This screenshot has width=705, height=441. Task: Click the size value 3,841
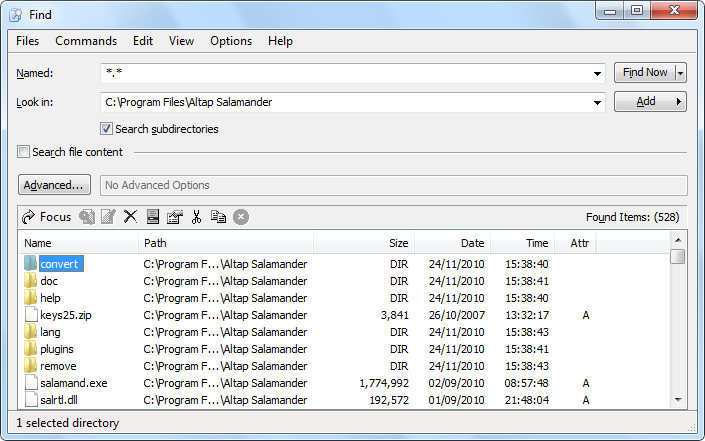(x=395, y=315)
